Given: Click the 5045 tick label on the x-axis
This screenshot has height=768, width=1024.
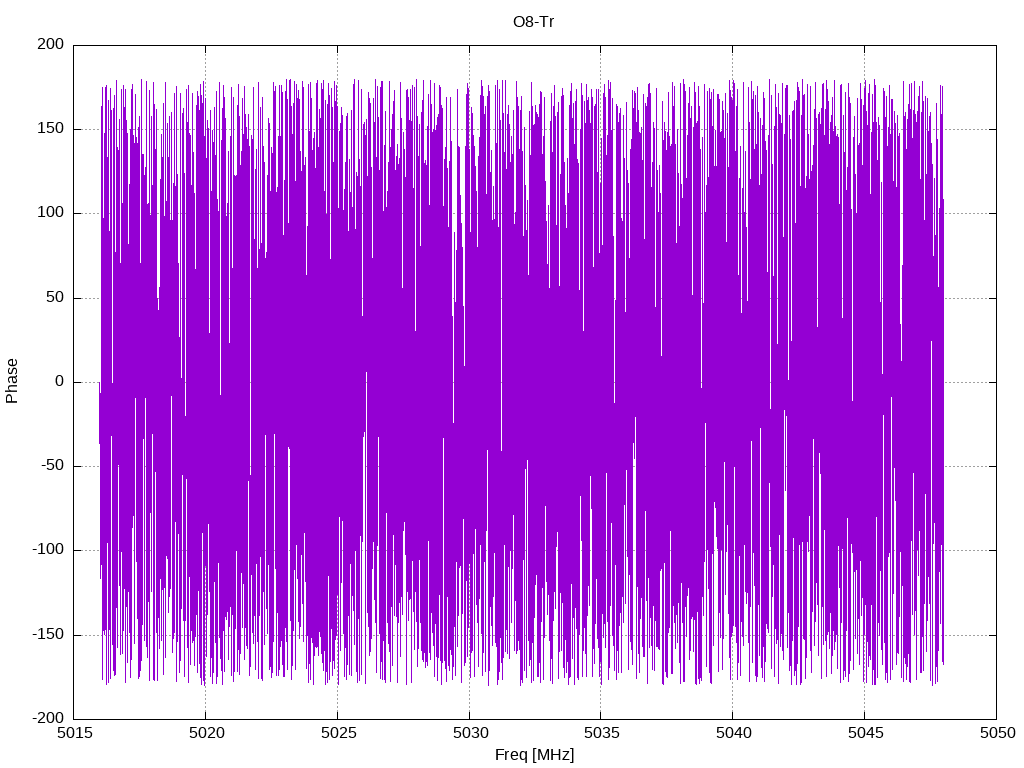Looking at the screenshot, I should click(x=865, y=733).
